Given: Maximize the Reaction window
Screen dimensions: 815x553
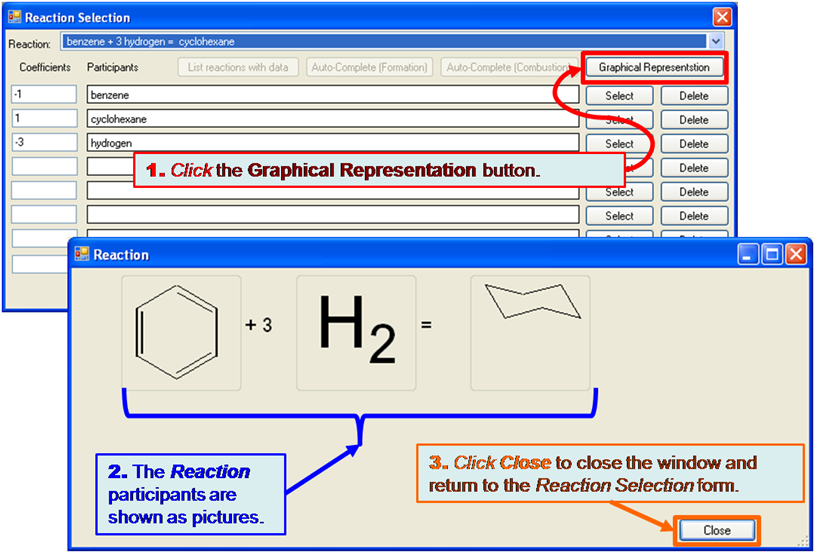Looking at the screenshot, I should click(773, 255).
